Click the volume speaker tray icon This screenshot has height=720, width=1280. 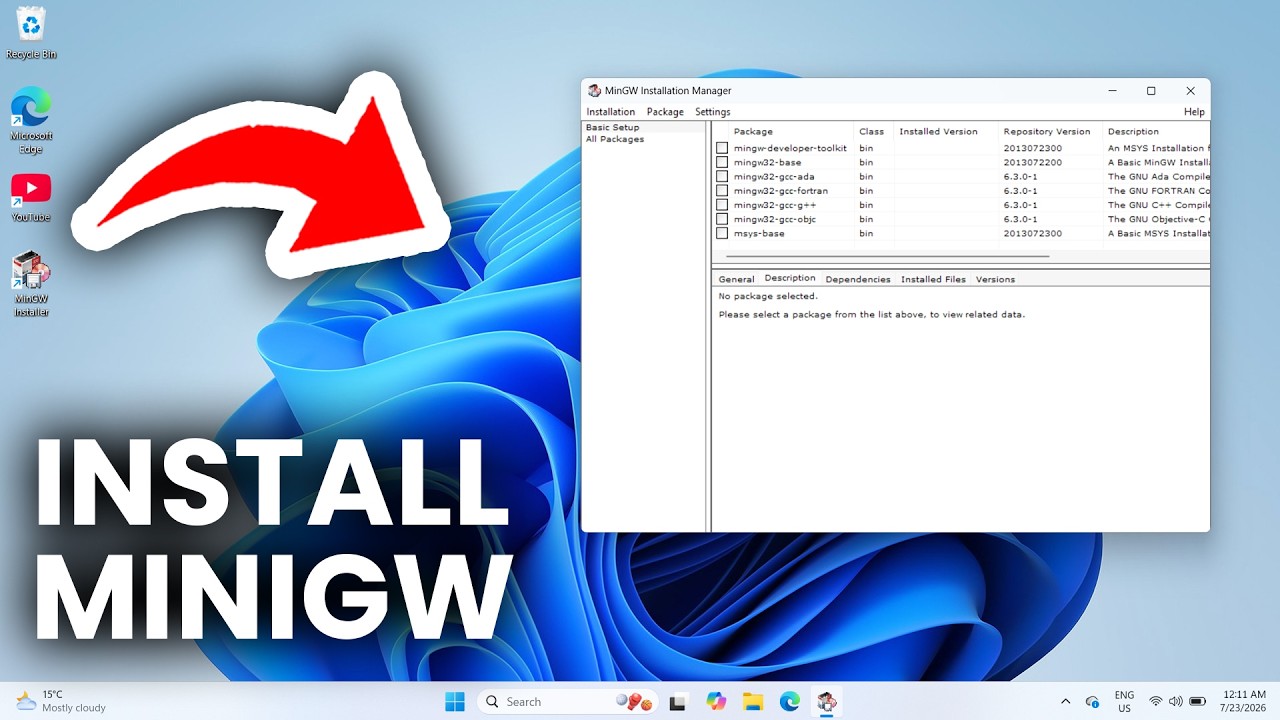pos(1175,702)
